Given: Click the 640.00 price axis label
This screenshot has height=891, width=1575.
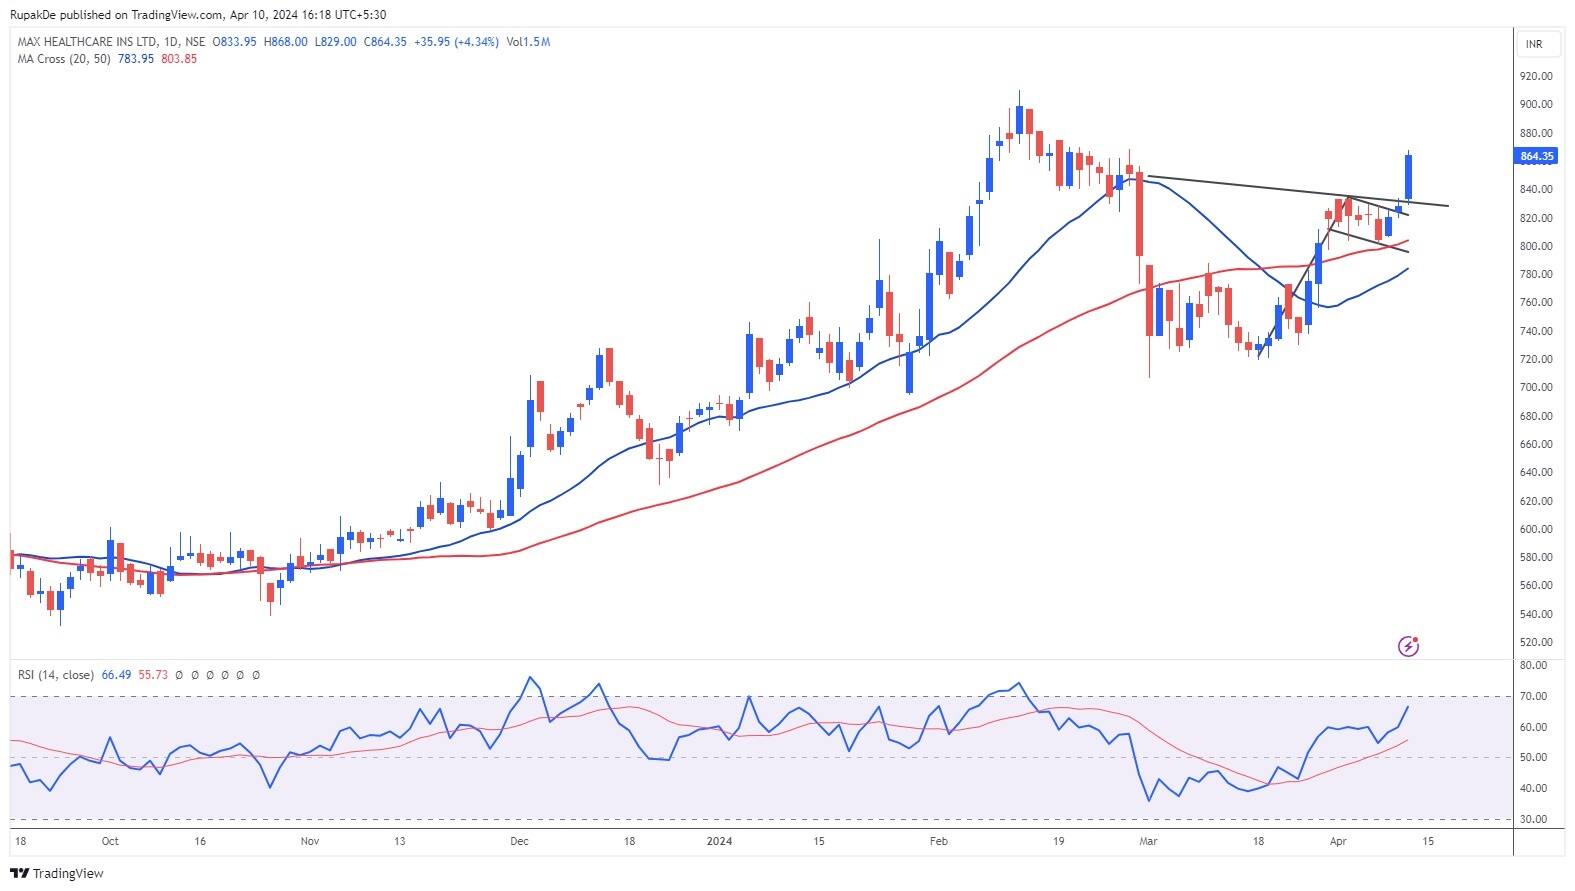Looking at the screenshot, I should 1536,472.
